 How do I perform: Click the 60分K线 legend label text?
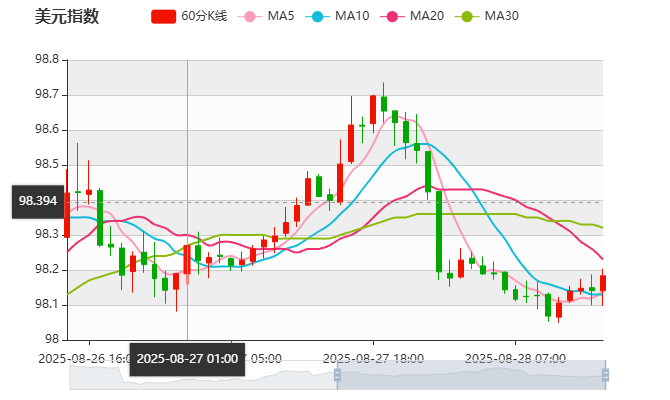[x=204, y=16]
